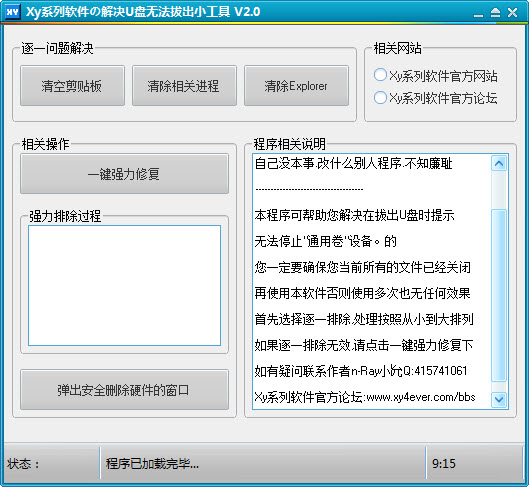Click the XY app logo in title bar
This screenshot has height=487, width=529.
12,12
